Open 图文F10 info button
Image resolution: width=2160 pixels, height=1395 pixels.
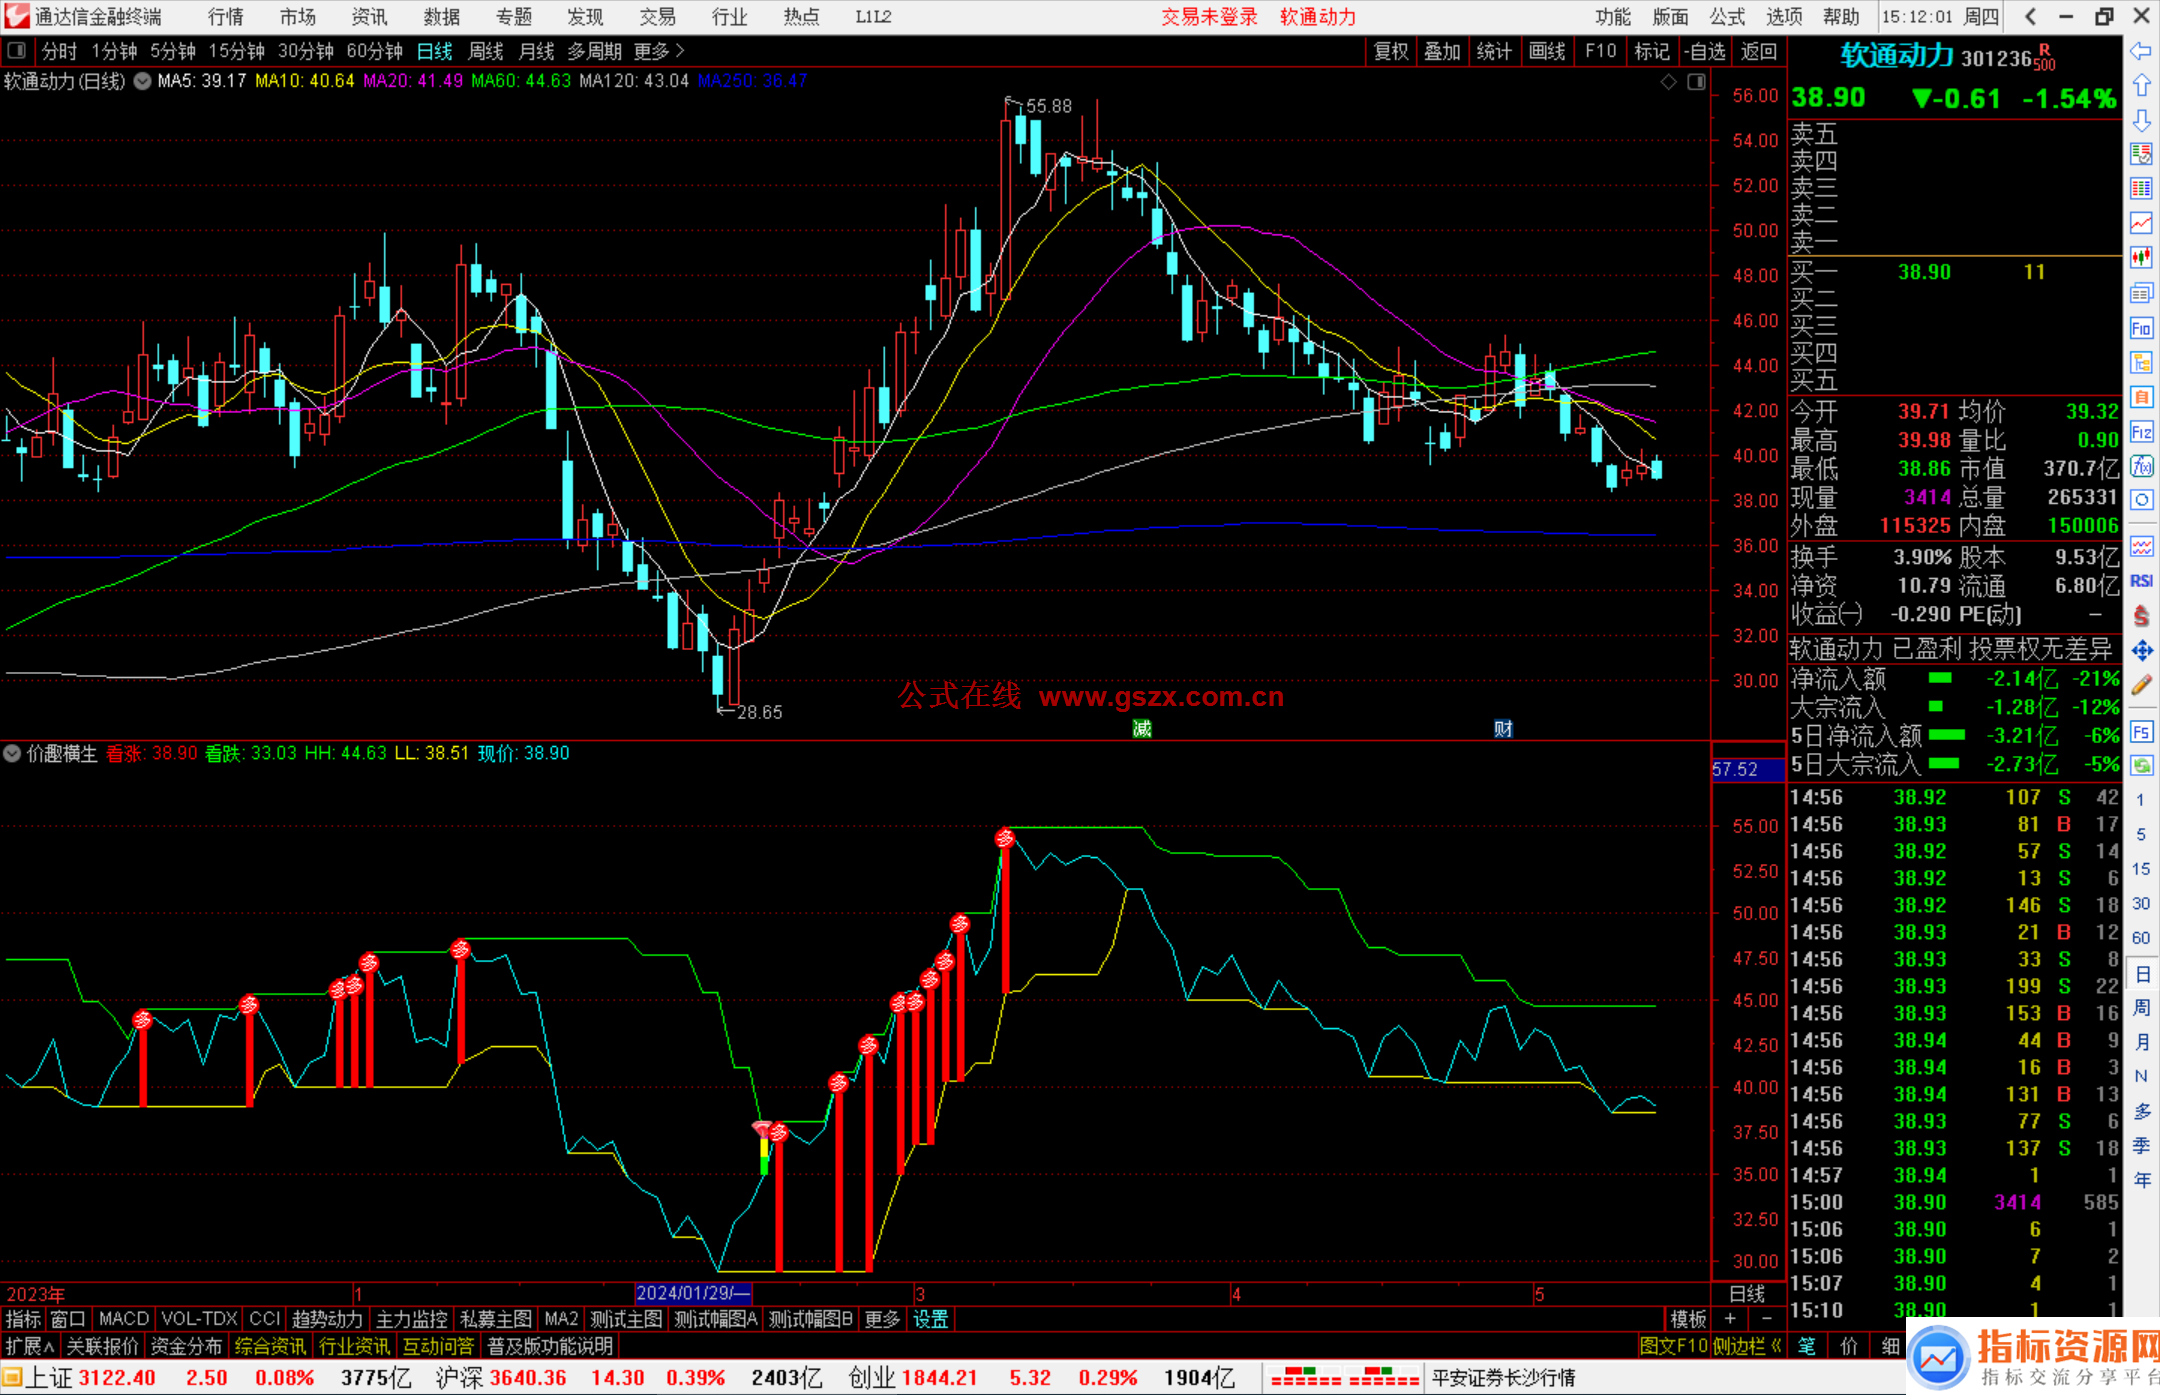coord(1674,1346)
